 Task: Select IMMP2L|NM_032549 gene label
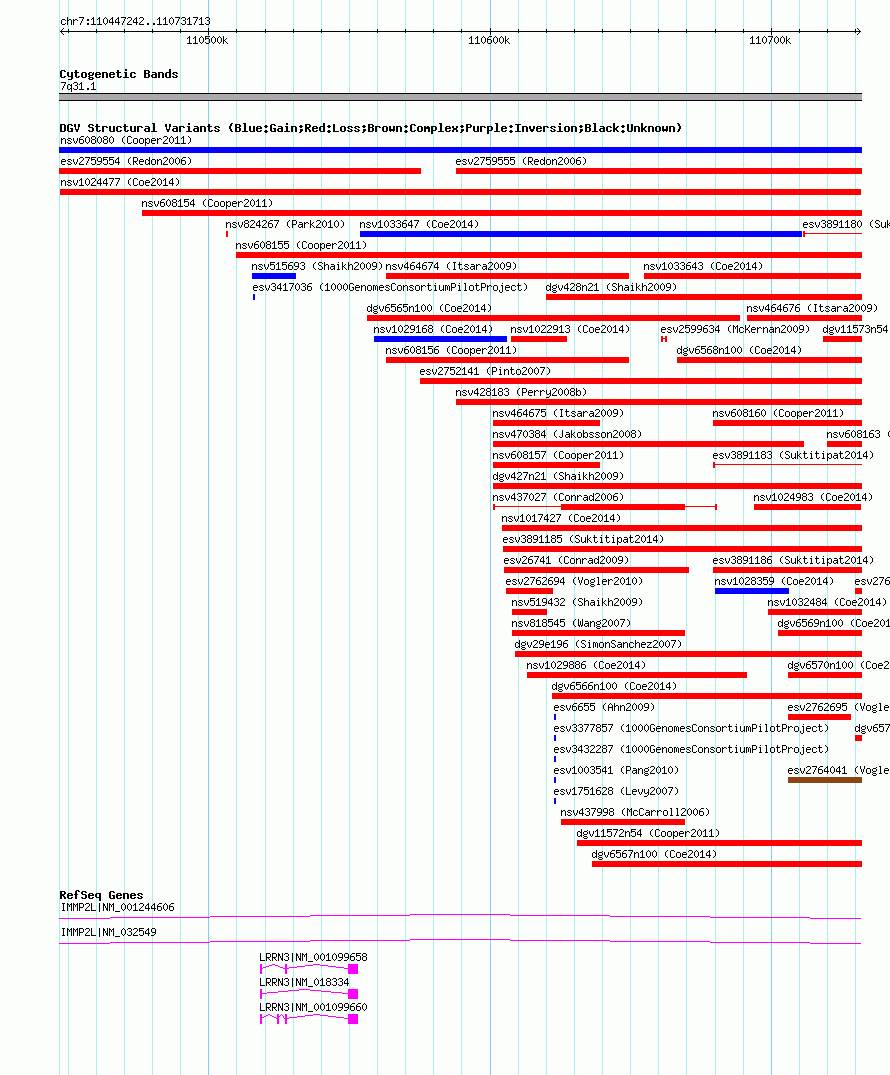click(108, 932)
